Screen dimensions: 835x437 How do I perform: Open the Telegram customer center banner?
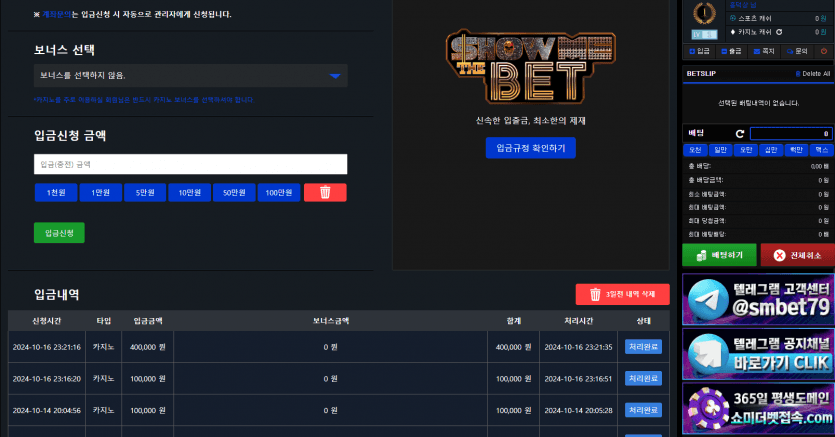[757, 297]
